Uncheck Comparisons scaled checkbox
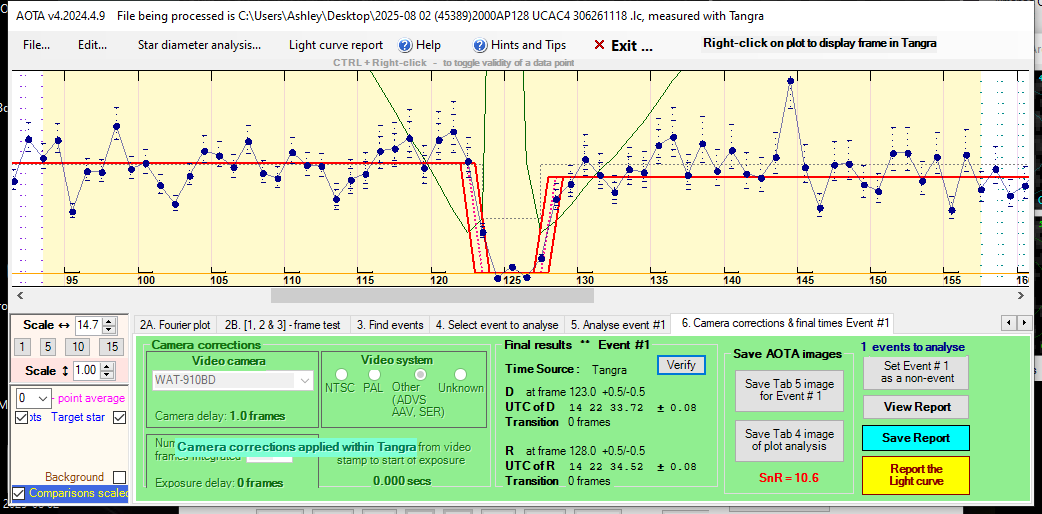The height and width of the screenshot is (514, 1042). [19, 493]
